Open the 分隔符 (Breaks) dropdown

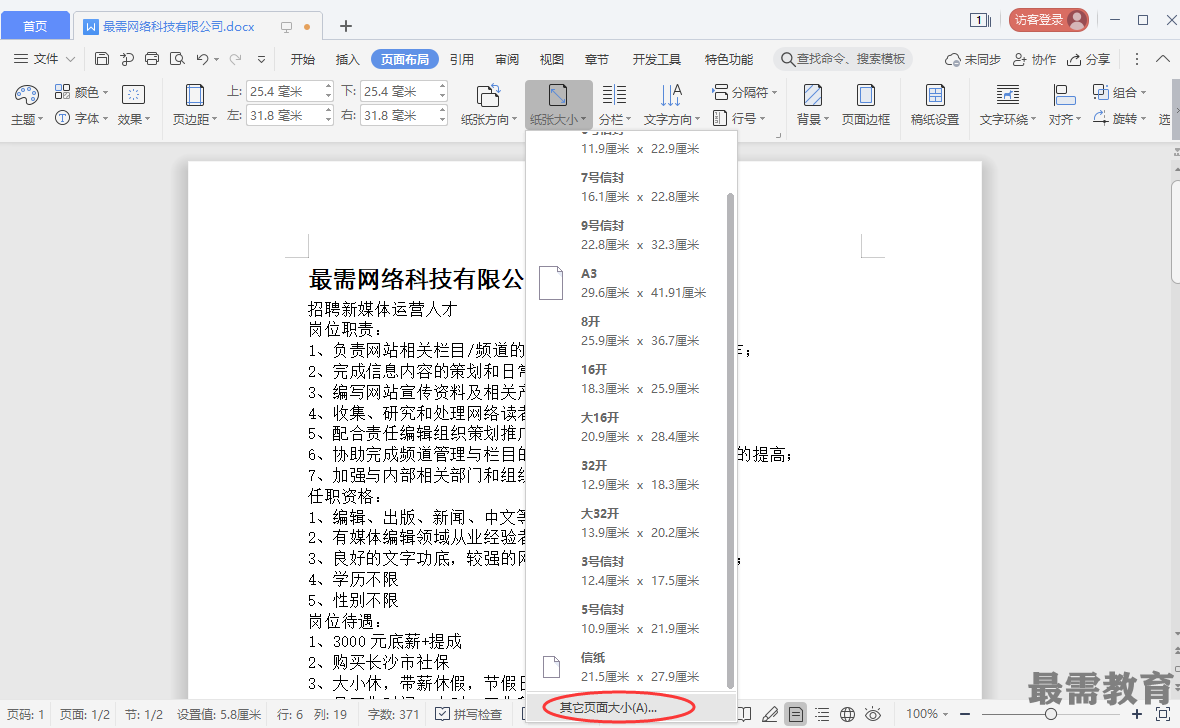[744, 92]
